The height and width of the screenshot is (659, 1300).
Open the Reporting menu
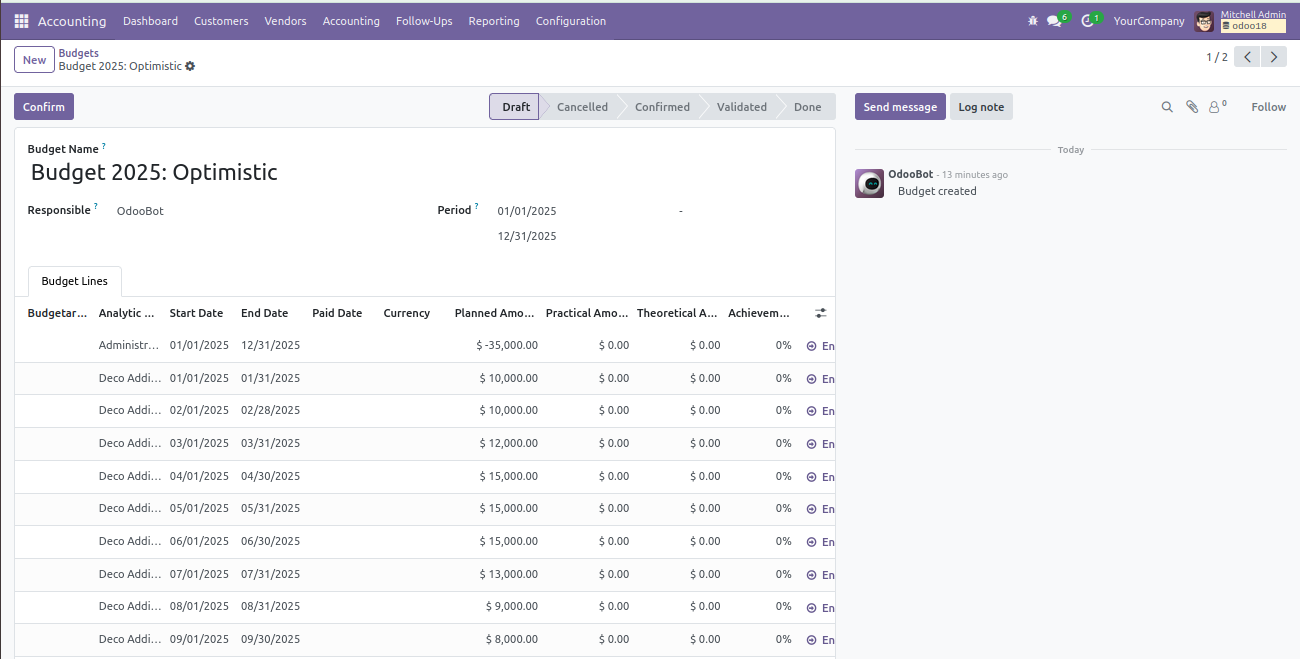tap(493, 21)
